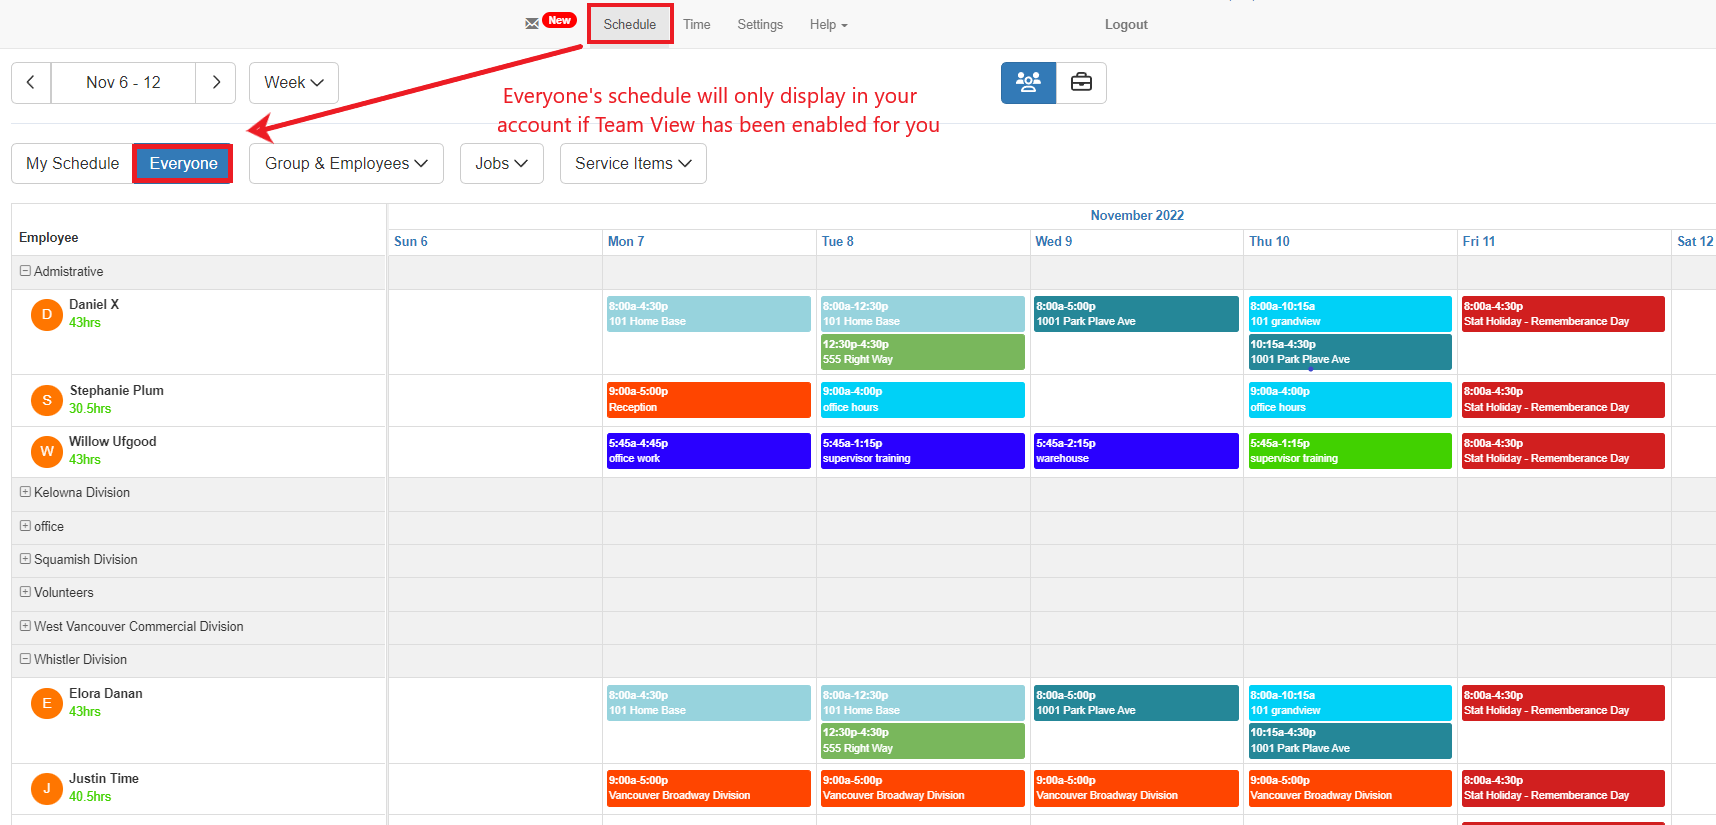
Task: Open Justin Time's Monday Vancouver Broadway Division shift
Action: [709, 788]
